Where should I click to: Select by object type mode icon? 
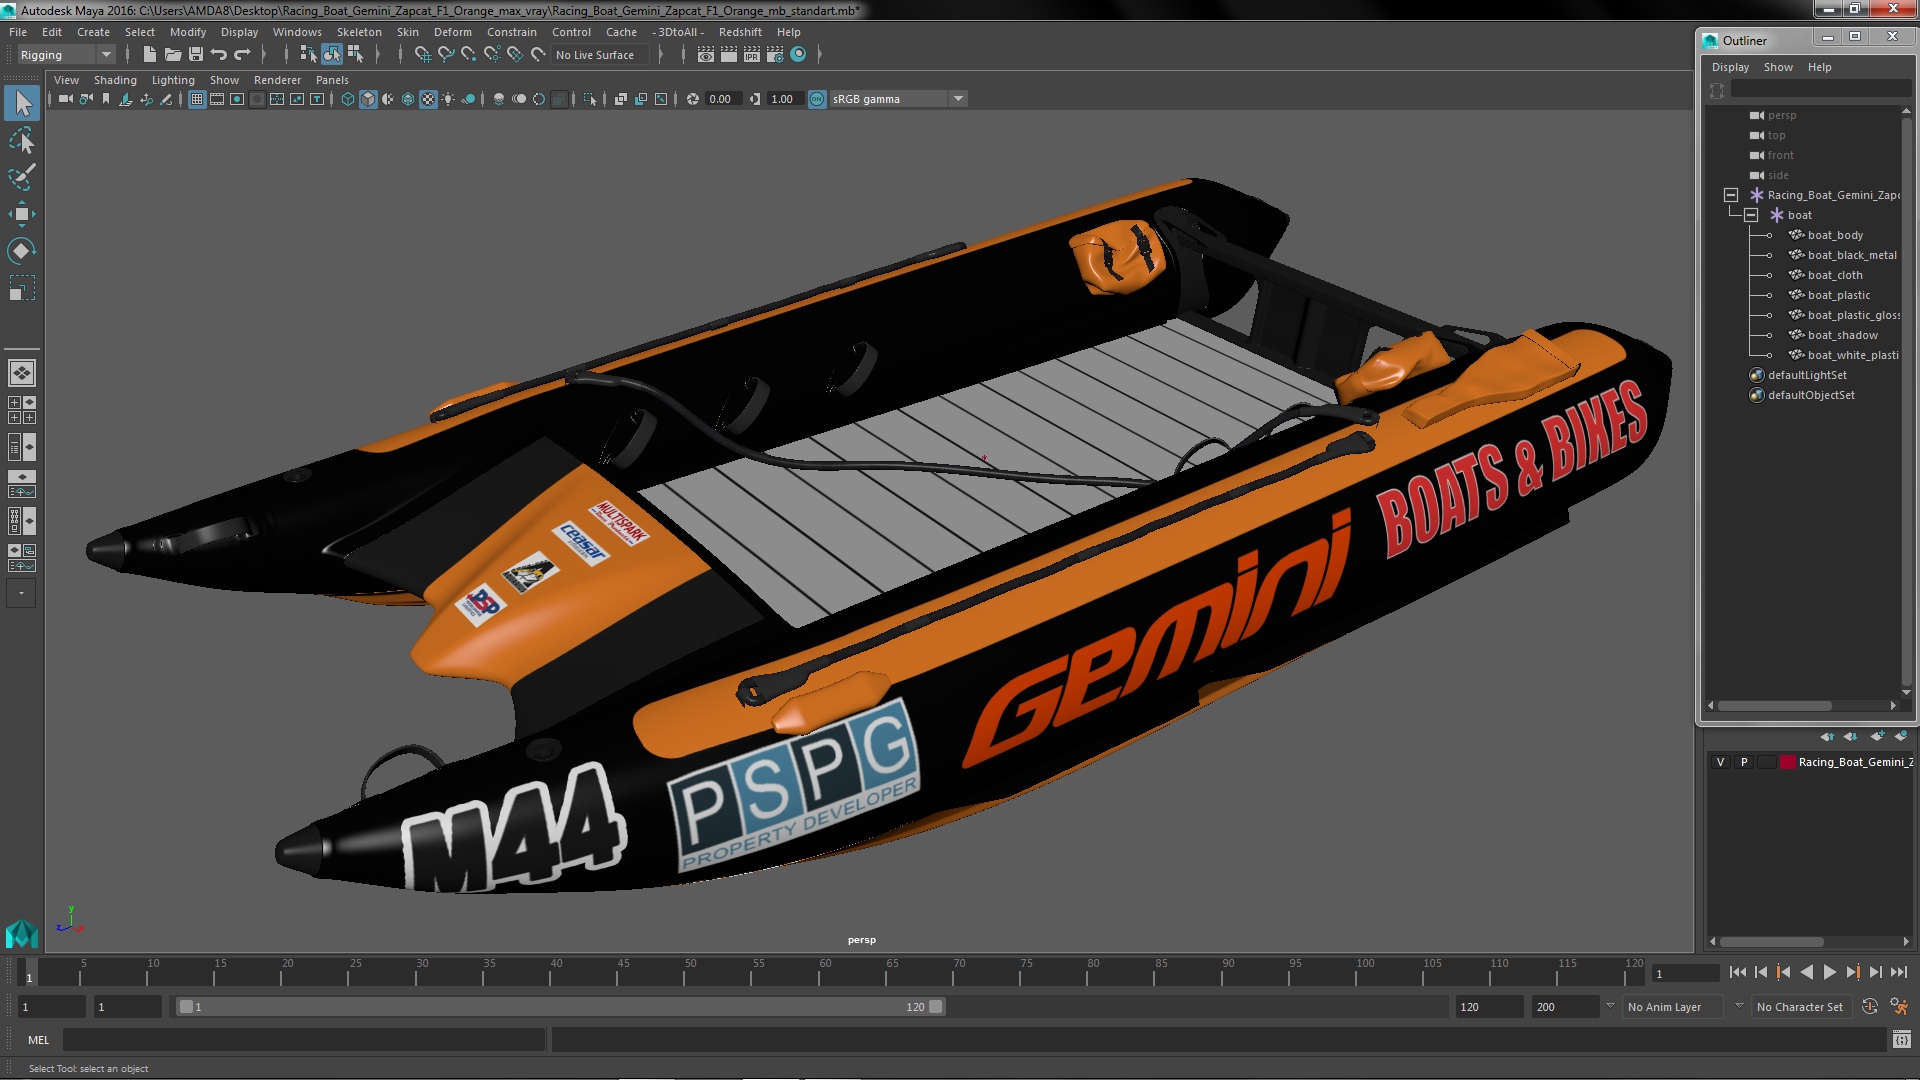tap(331, 55)
